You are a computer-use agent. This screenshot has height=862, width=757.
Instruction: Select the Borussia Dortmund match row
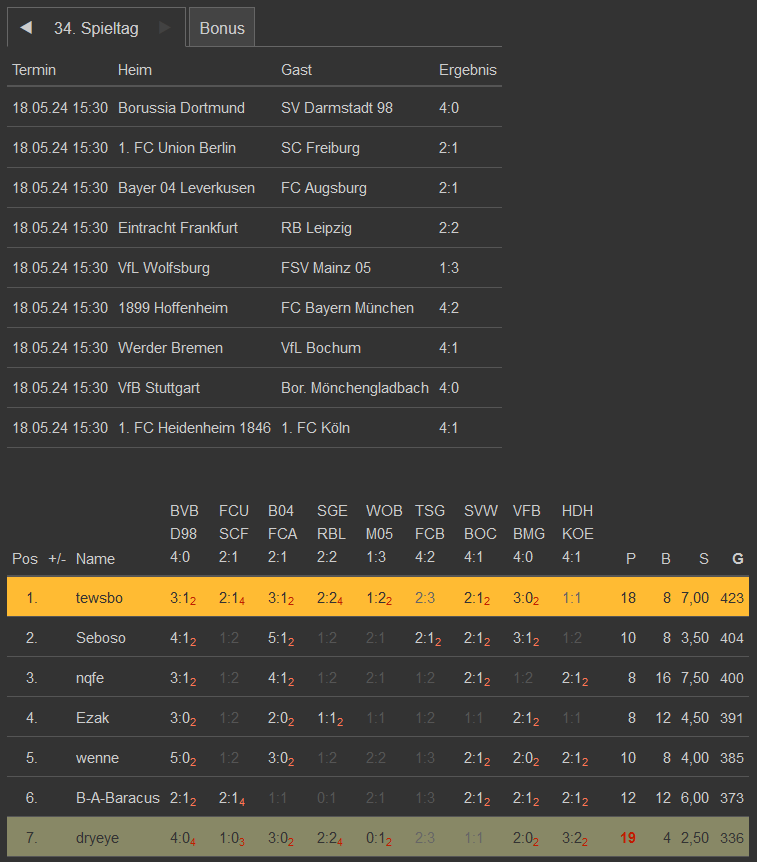[x=181, y=108]
